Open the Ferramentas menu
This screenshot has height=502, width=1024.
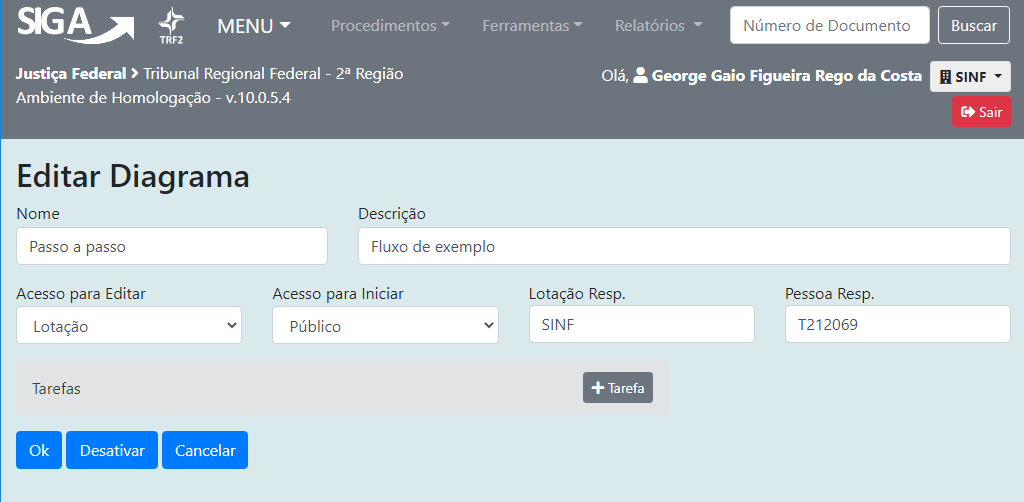[x=532, y=25]
